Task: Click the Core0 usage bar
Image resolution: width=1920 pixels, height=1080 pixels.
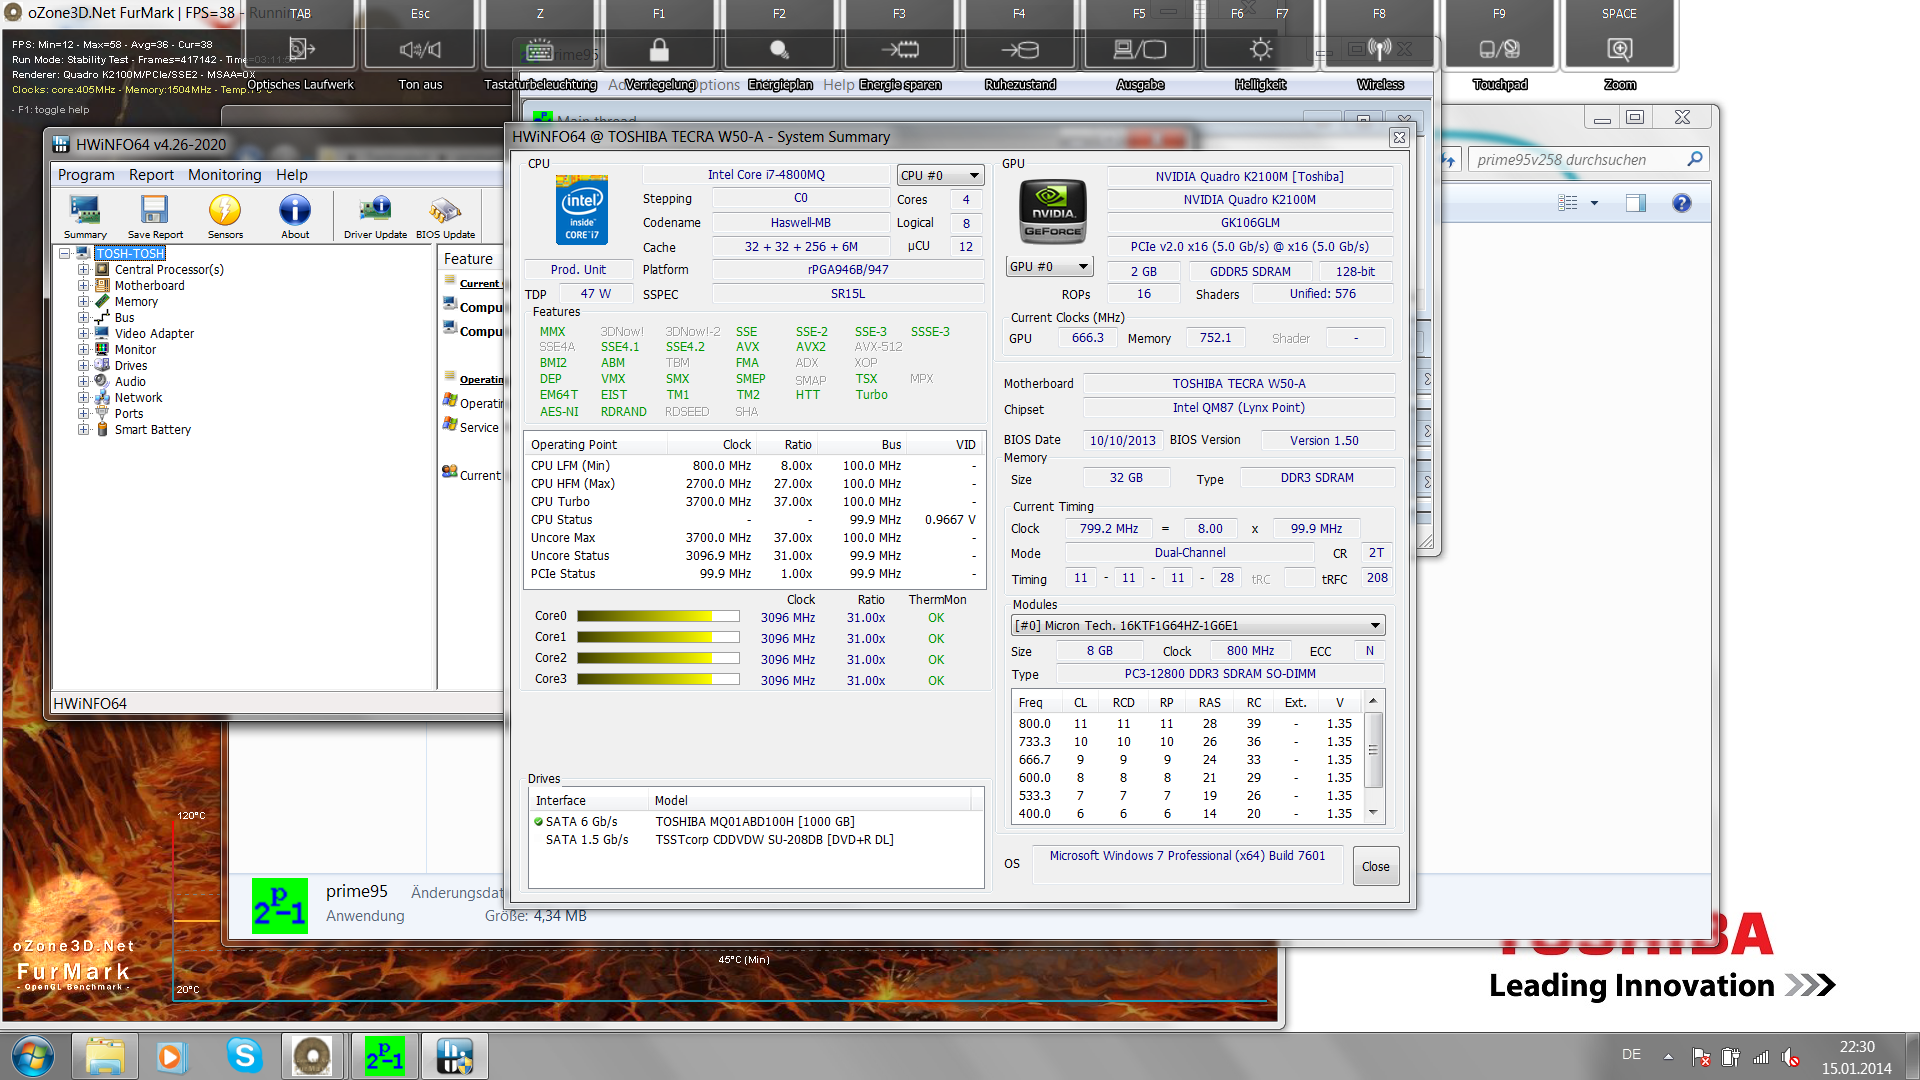Action: click(658, 617)
